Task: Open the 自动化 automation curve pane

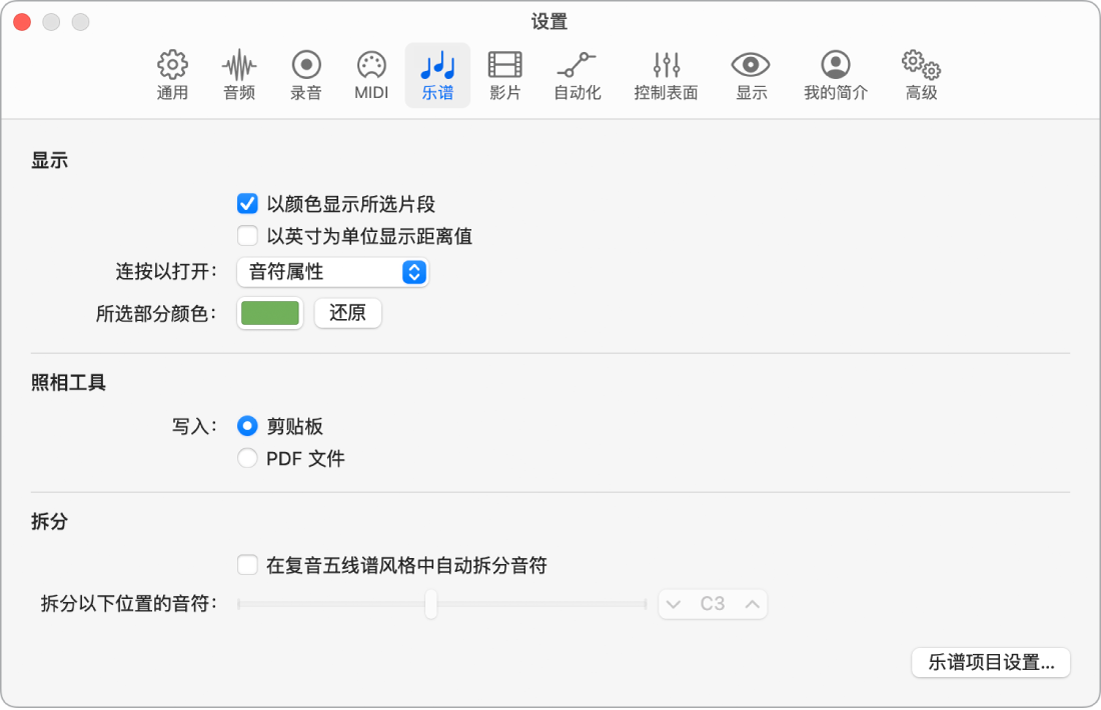Action: (577, 74)
